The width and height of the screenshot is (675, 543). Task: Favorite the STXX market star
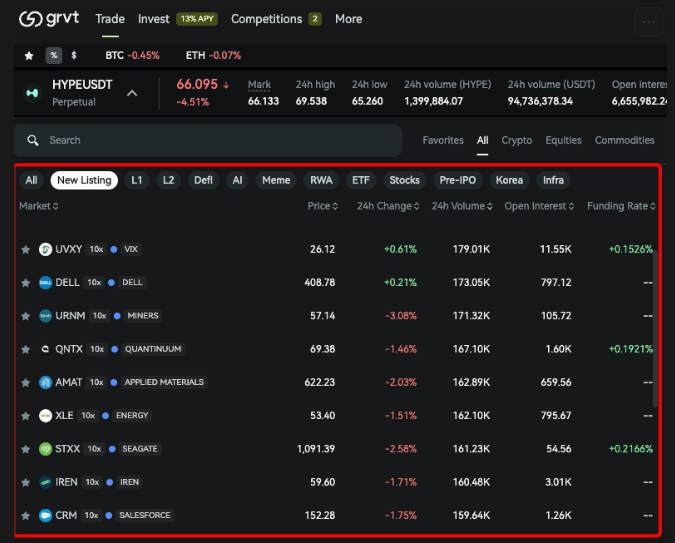click(26, 449)
